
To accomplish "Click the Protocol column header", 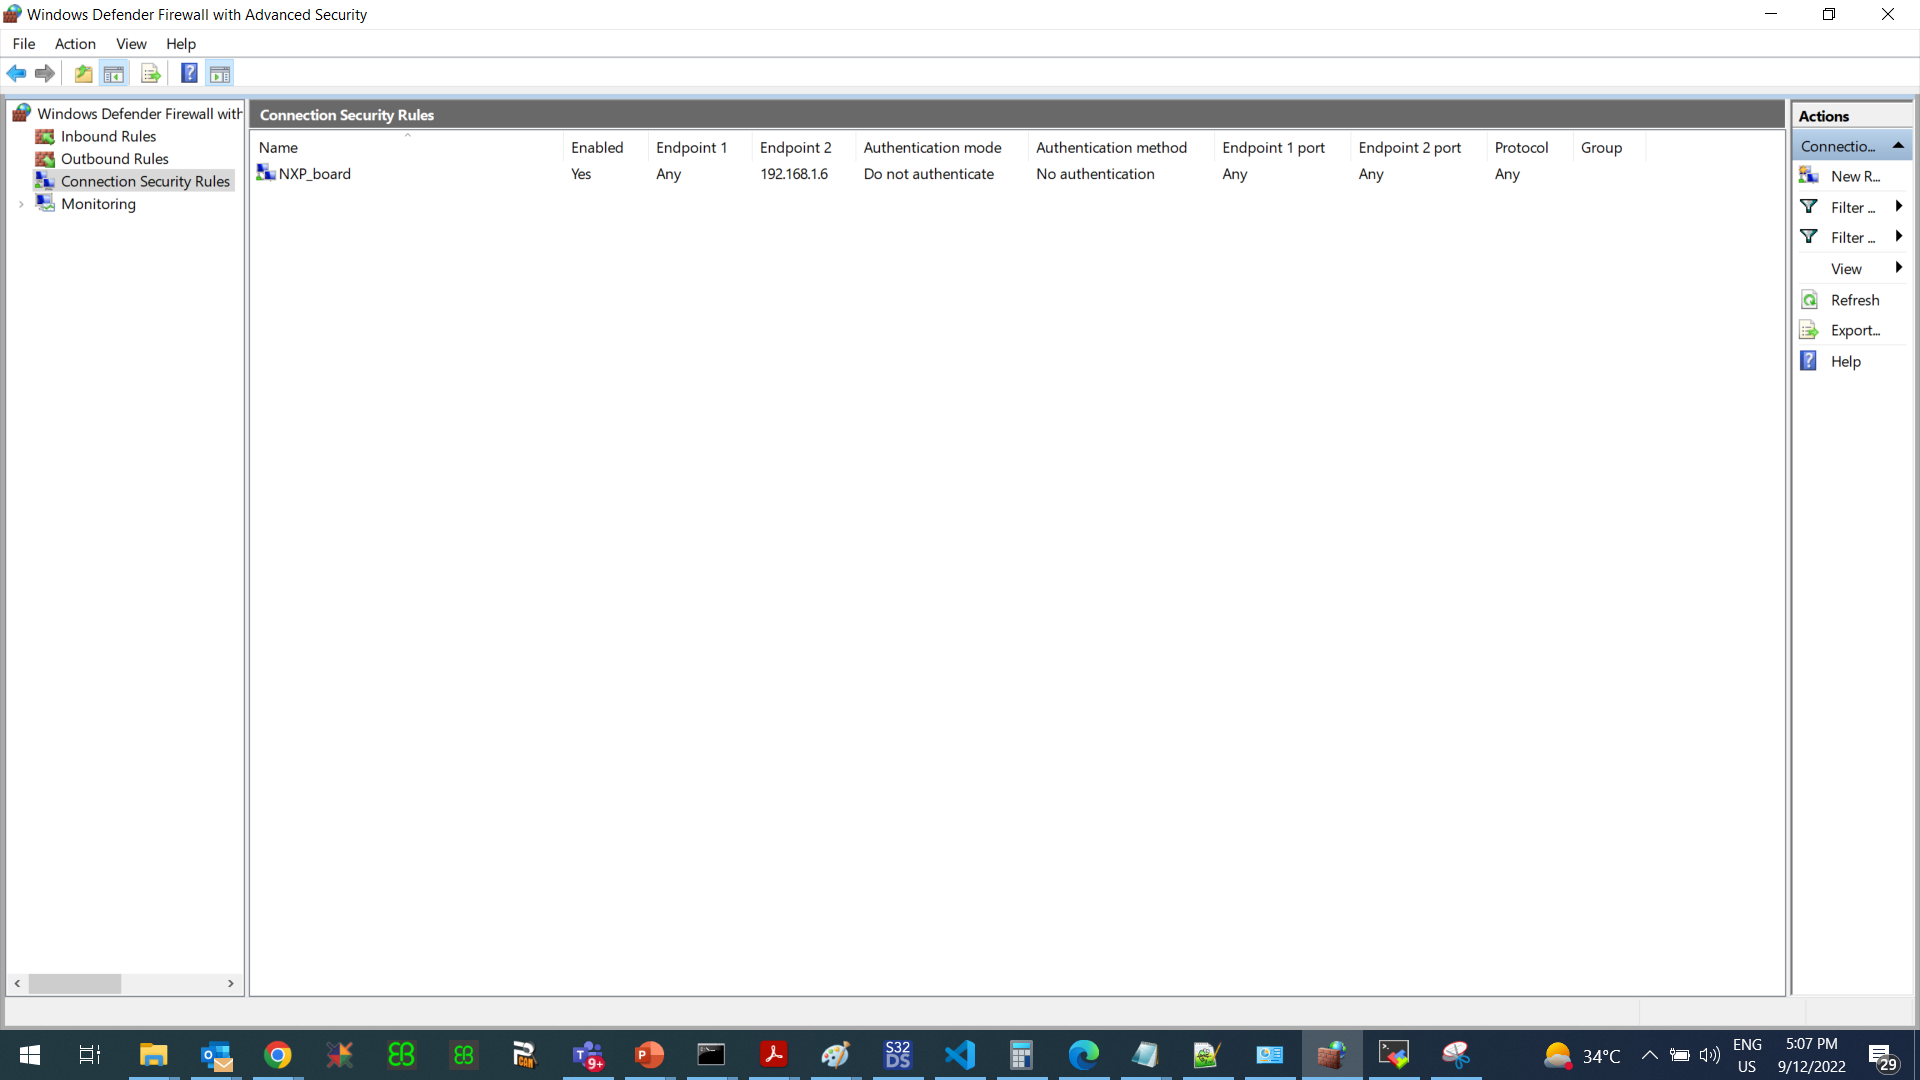I will (x=1529, y=147).
